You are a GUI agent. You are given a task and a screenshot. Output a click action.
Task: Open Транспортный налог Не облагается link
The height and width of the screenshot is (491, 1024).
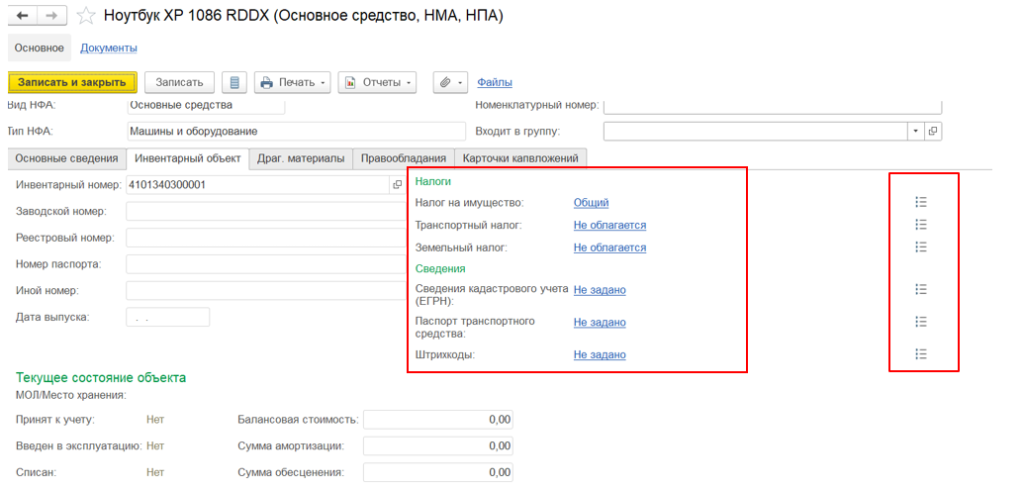pos(610,225)
